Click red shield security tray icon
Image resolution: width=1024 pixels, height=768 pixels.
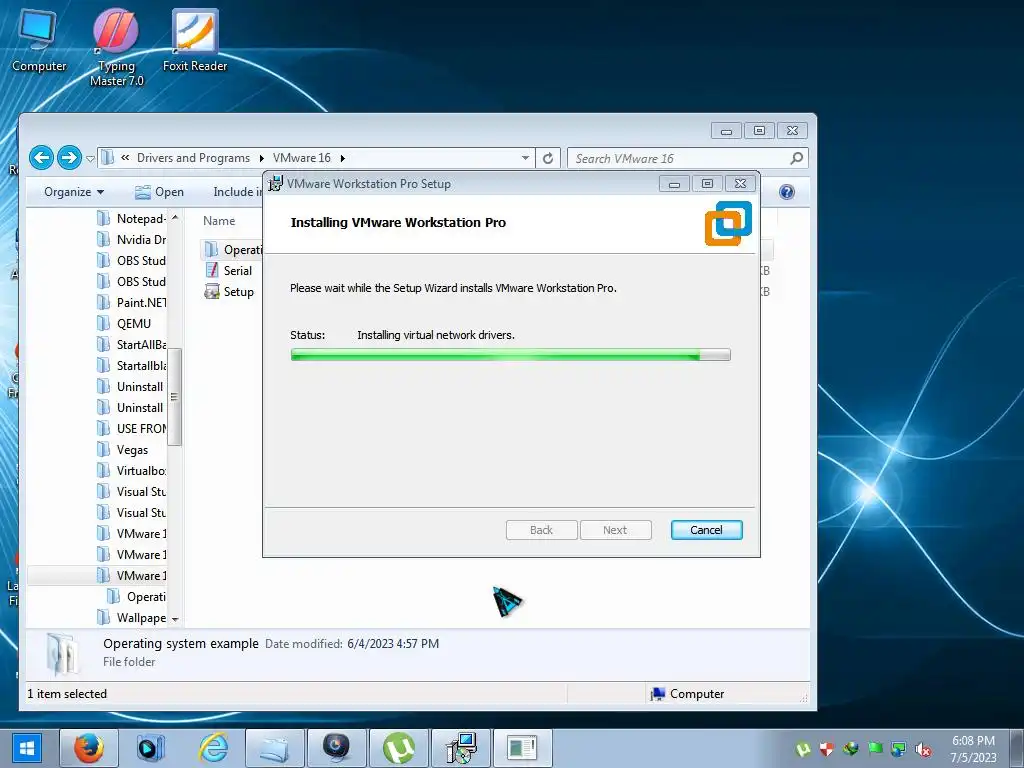(x=826, y=748)
